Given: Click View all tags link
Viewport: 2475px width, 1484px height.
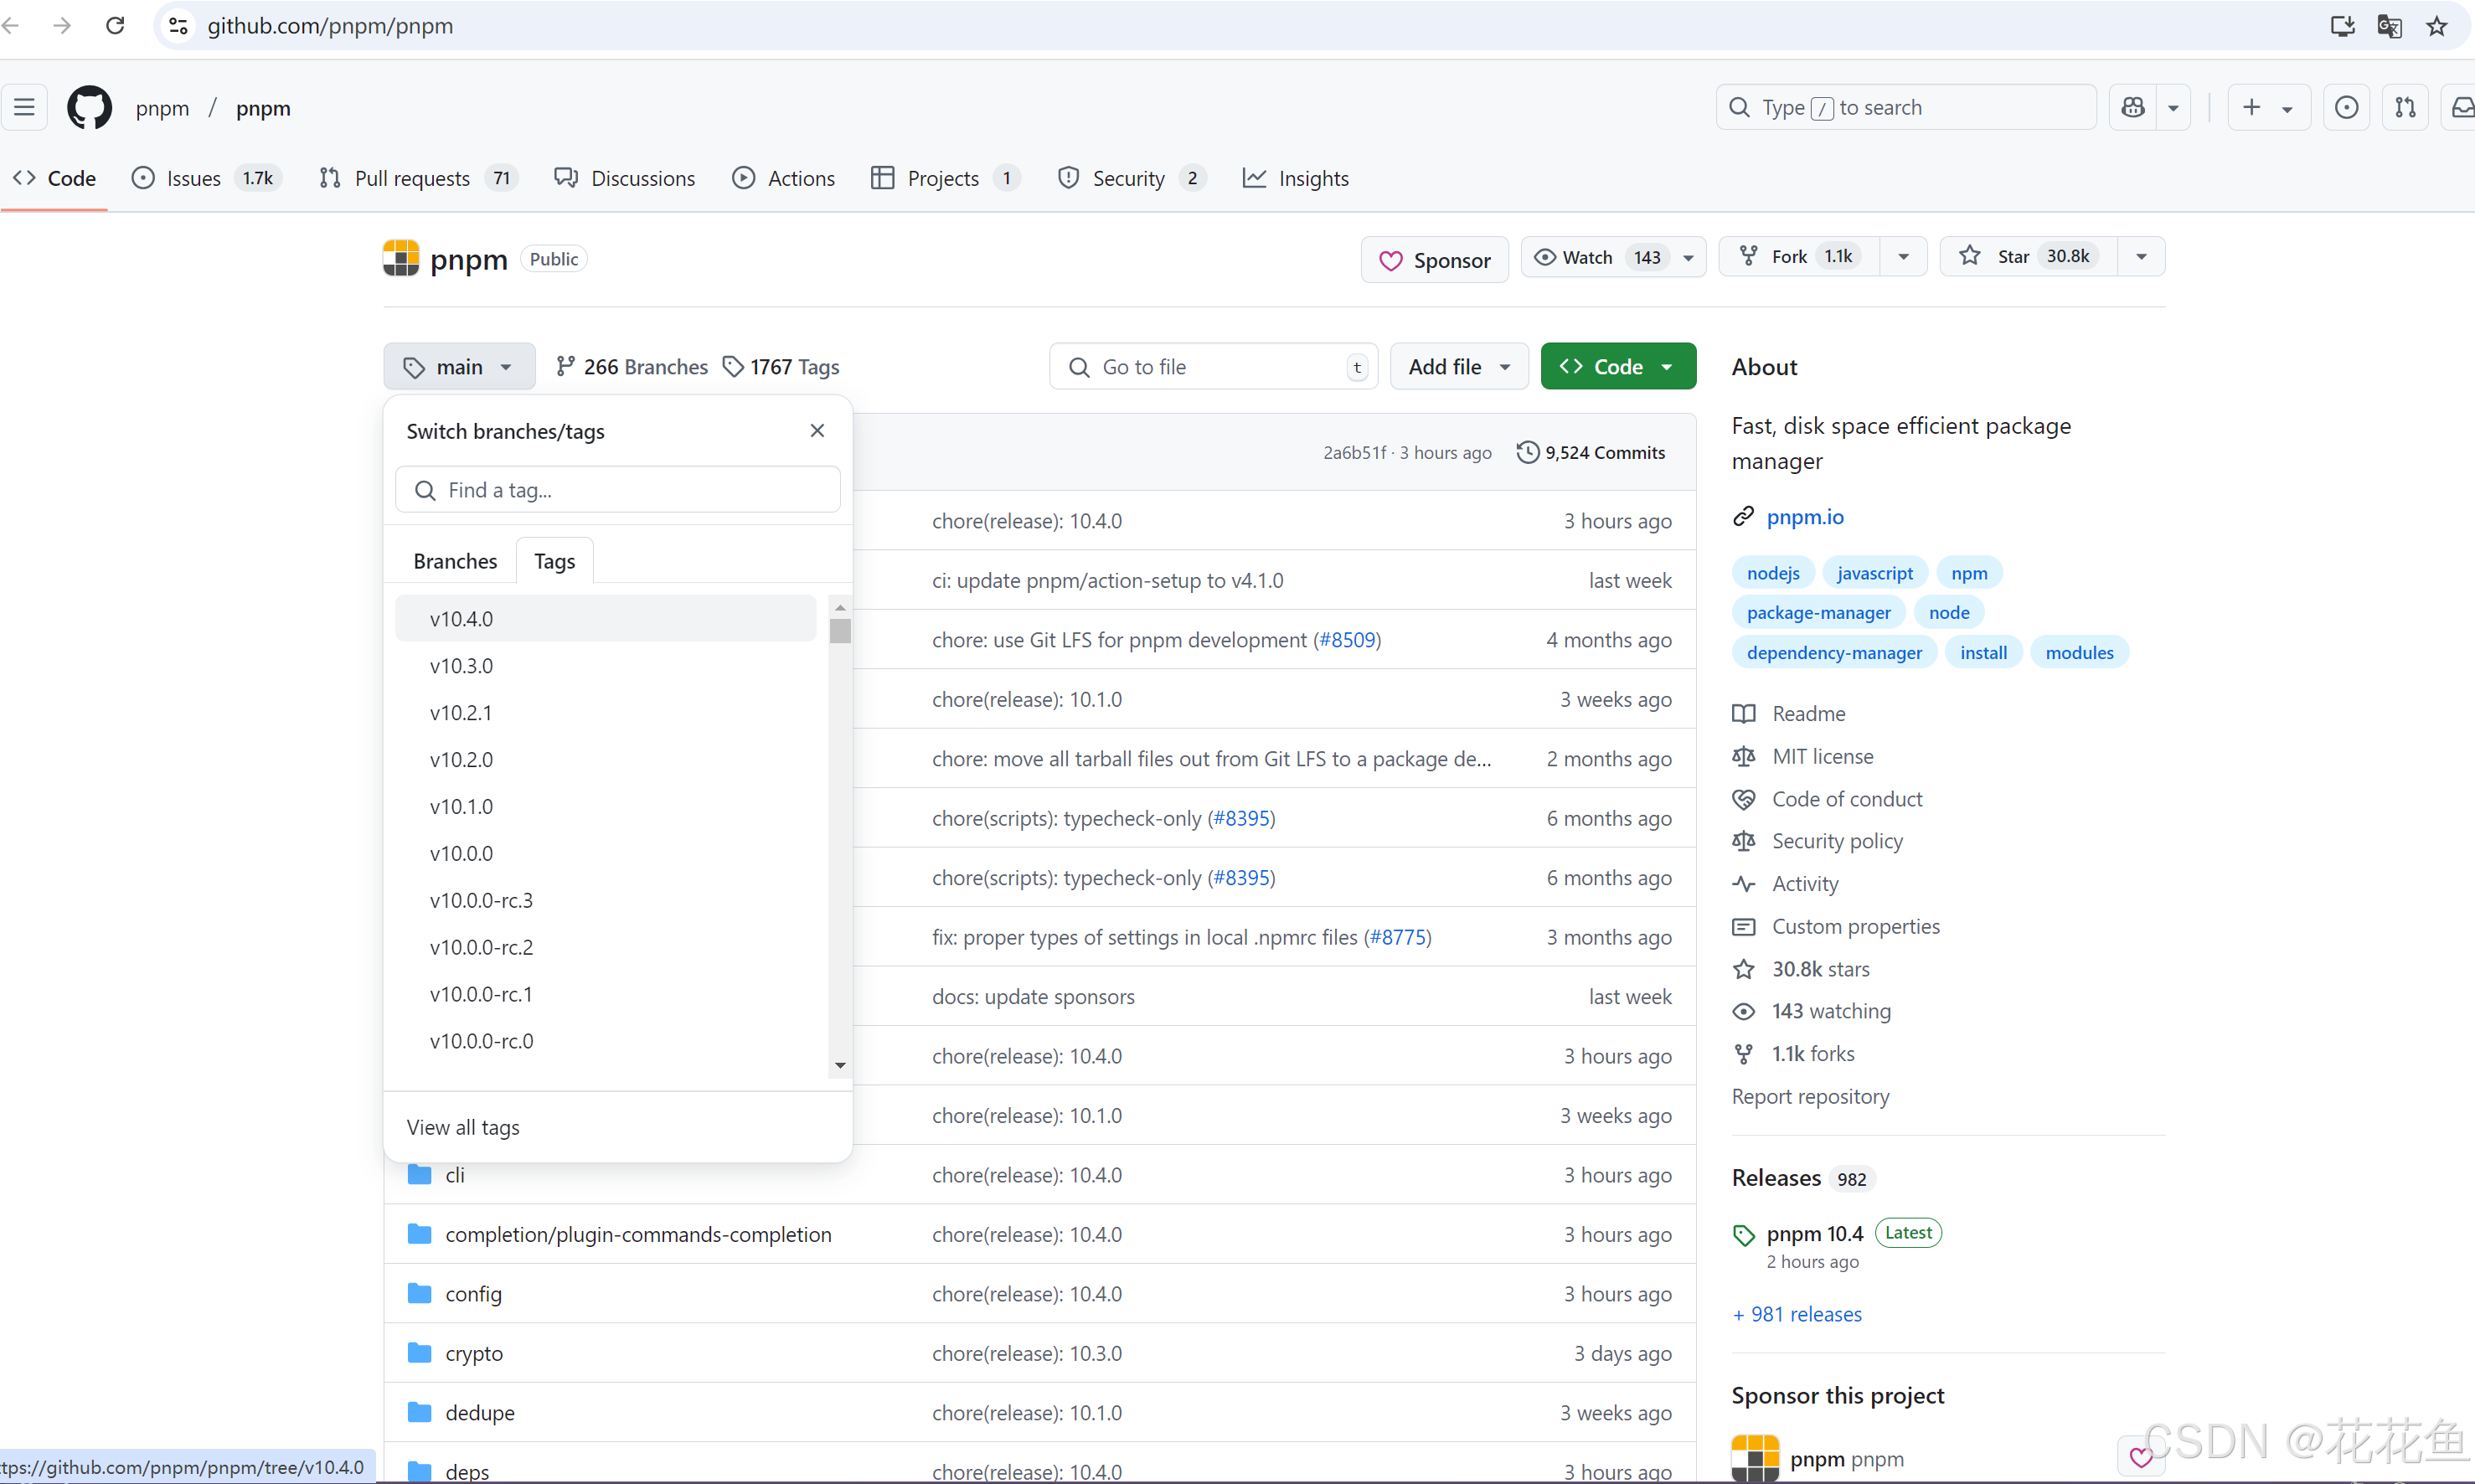Looking at the screenshot, I should 463,1127.
